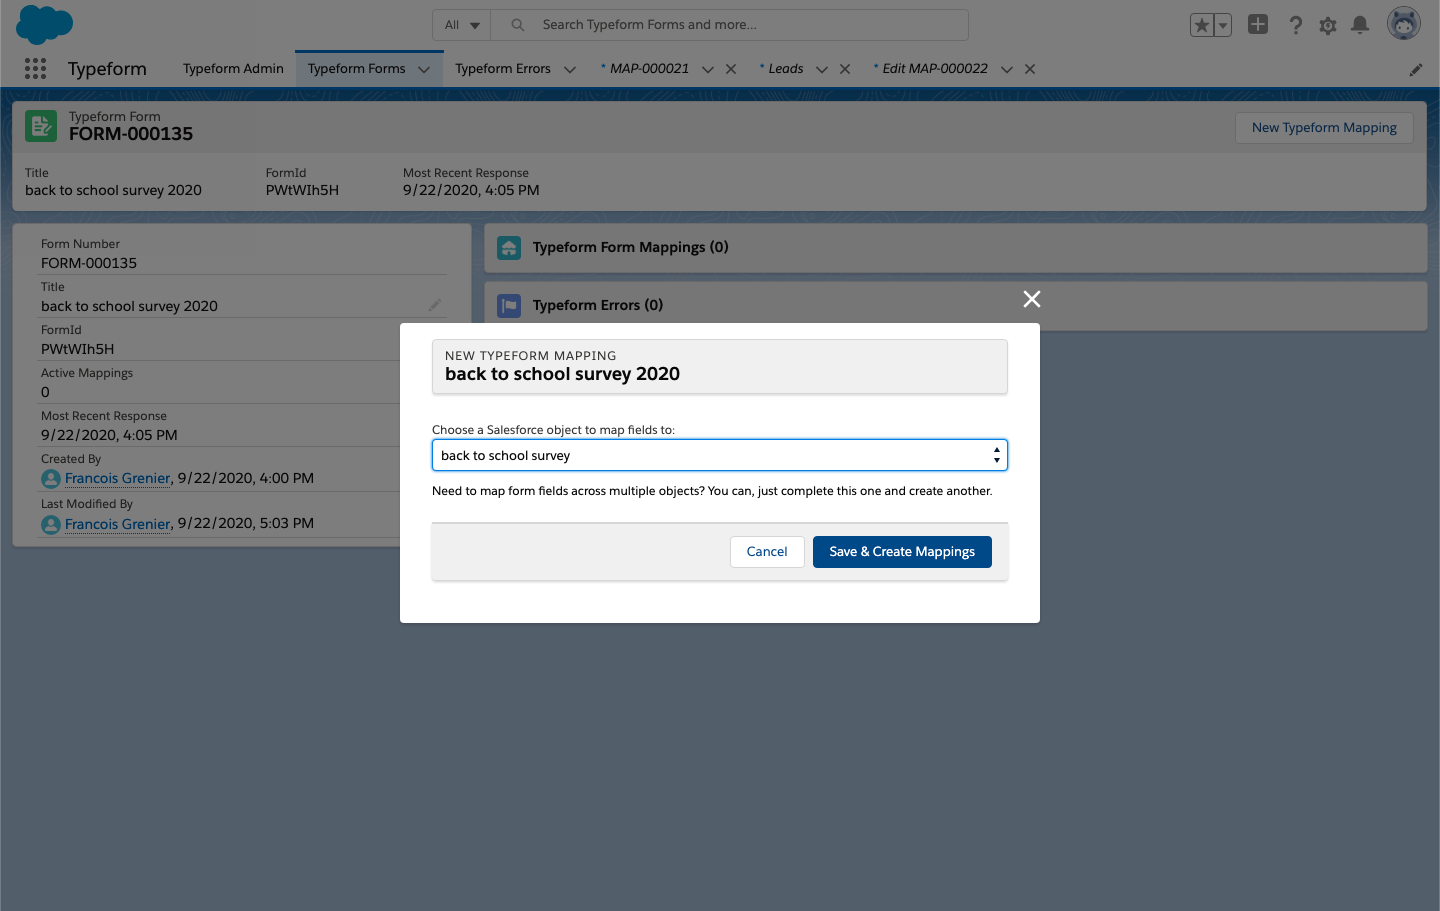Click the pencil icon to edit navigation
1440x911 pixels.
point(1416,70)
